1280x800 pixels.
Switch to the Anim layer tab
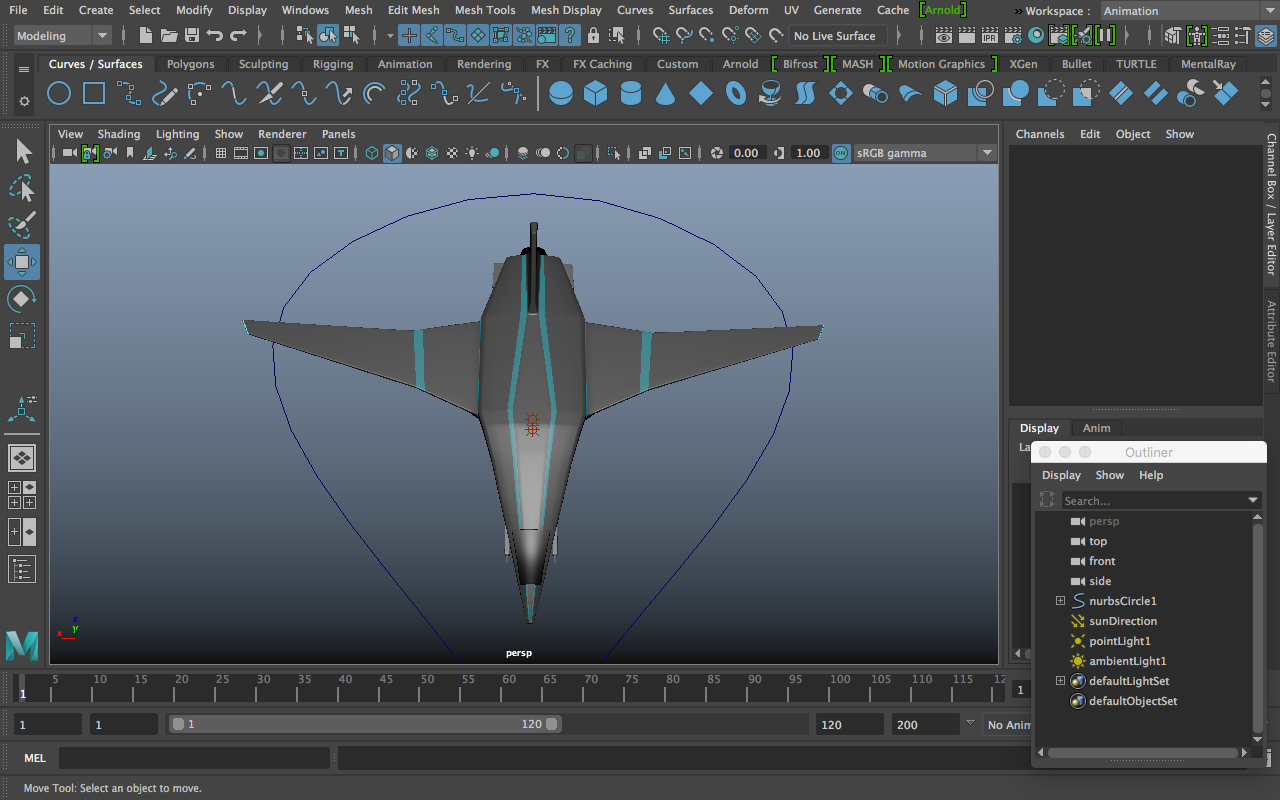click(x=1096, y=428)
